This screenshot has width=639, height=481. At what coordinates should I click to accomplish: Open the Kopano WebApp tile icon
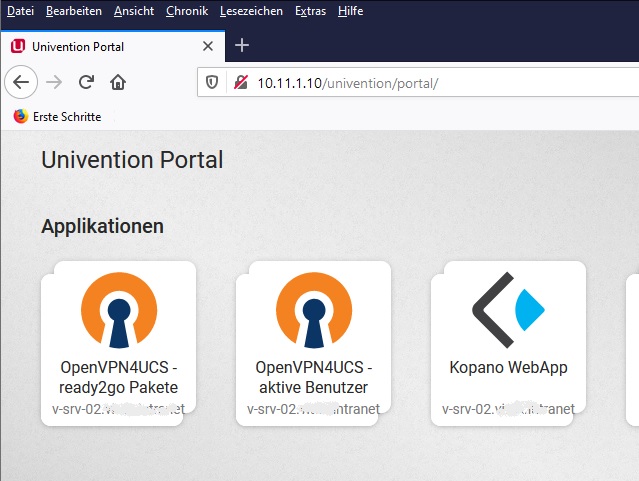click(509, 310)
